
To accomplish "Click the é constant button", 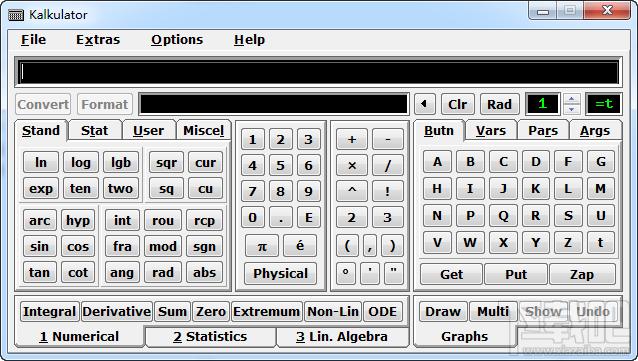I will point(300,246).
